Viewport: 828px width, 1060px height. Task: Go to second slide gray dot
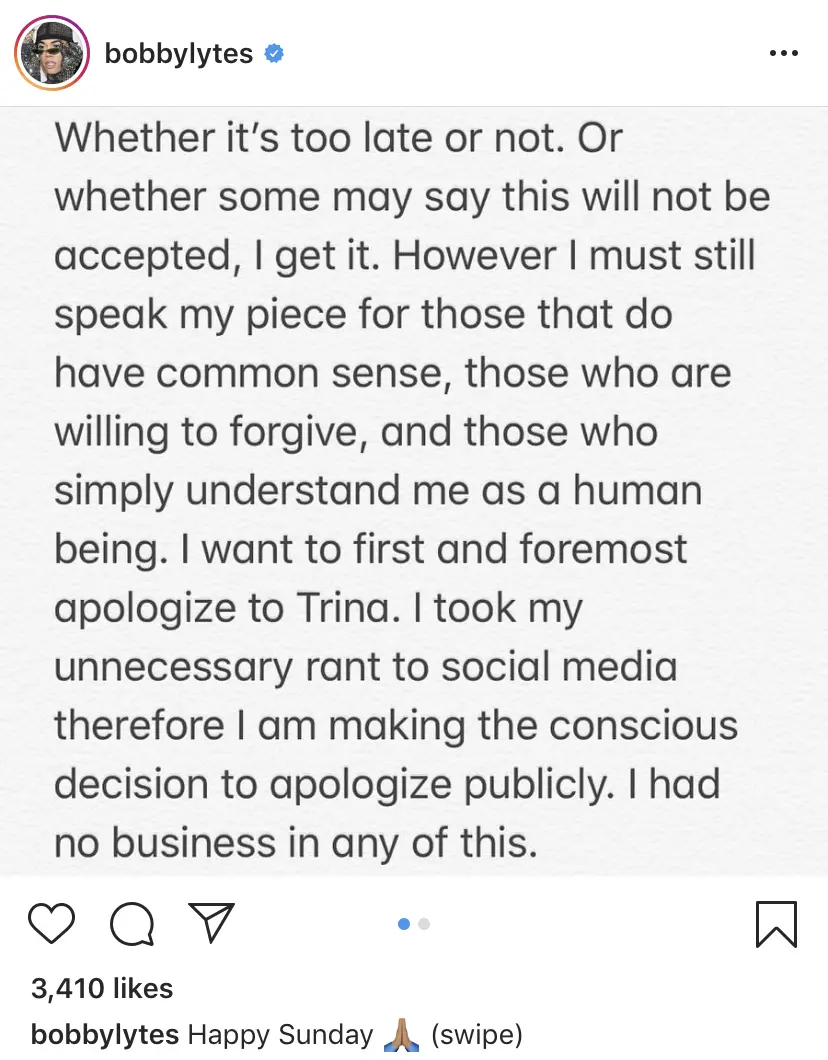click(424, 923)
